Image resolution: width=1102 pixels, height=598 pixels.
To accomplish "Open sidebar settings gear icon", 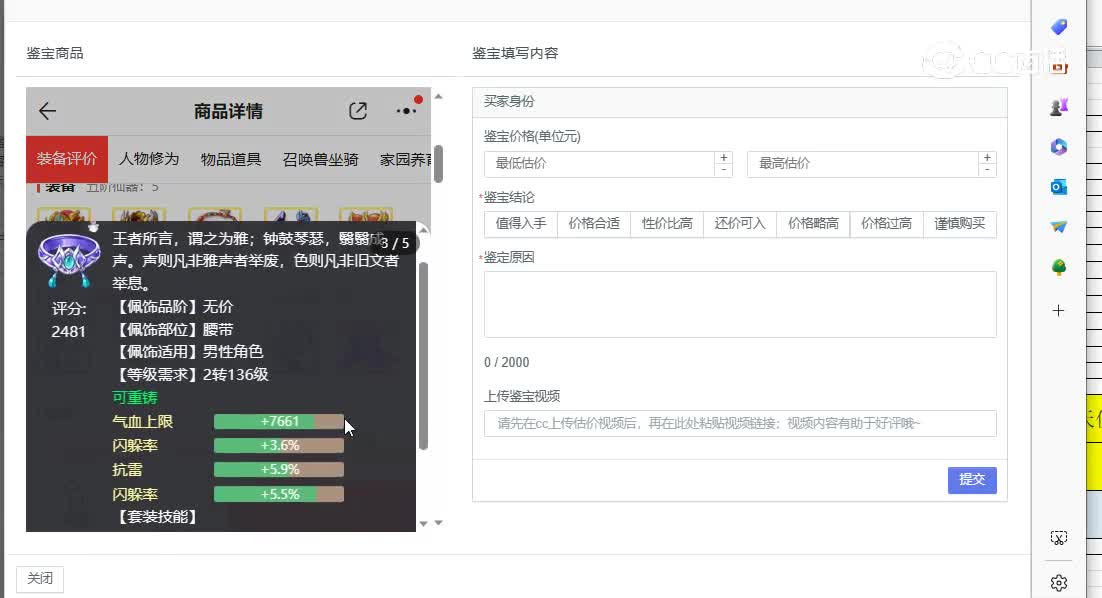I will [1058, 583].
